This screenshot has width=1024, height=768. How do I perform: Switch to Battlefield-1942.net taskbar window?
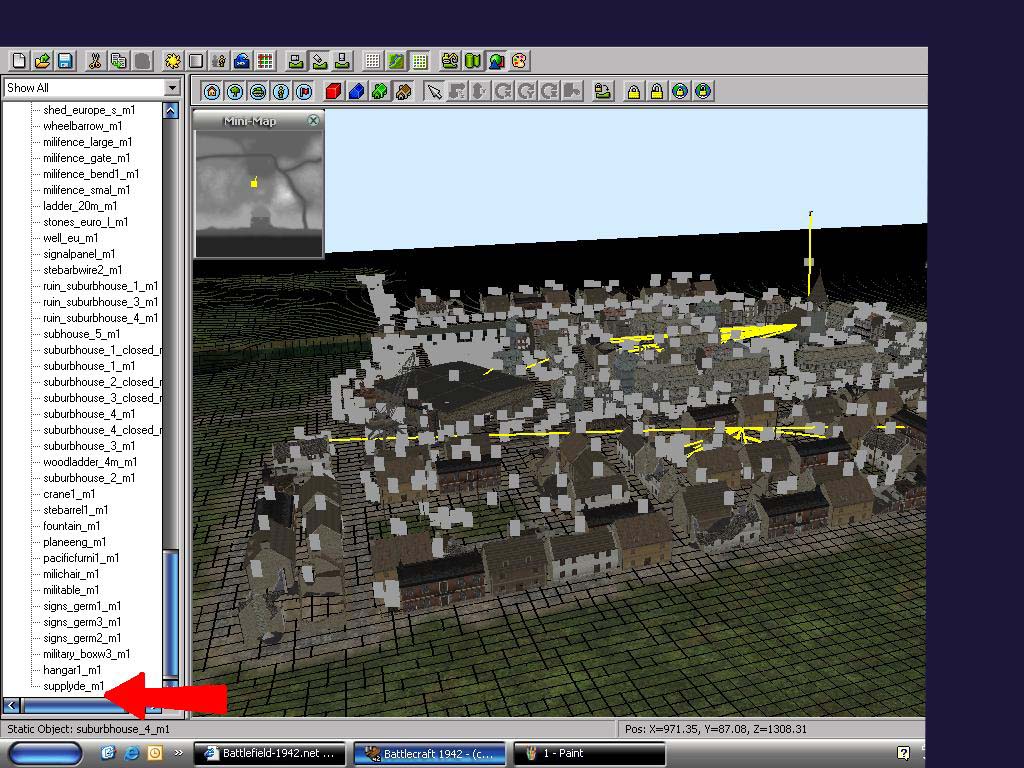click(x=270, y=753)
